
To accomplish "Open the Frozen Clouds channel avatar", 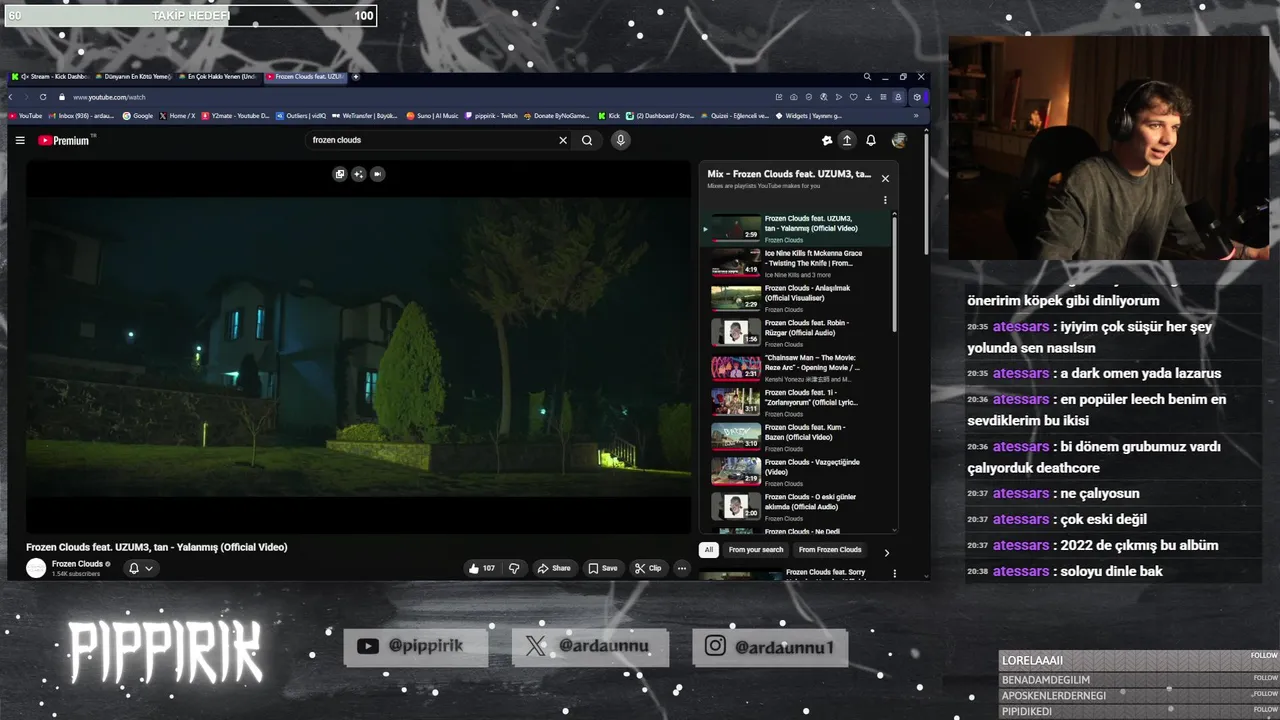I will click(36, 568).
